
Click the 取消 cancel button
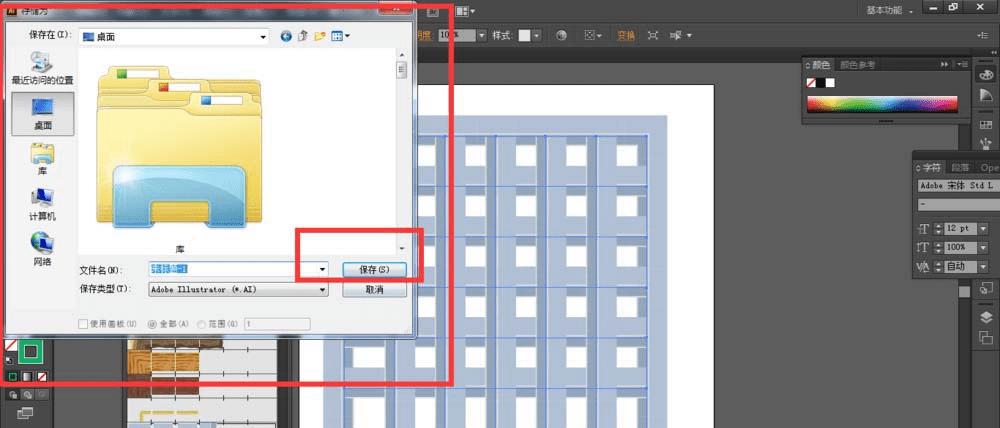click(374, 290)
